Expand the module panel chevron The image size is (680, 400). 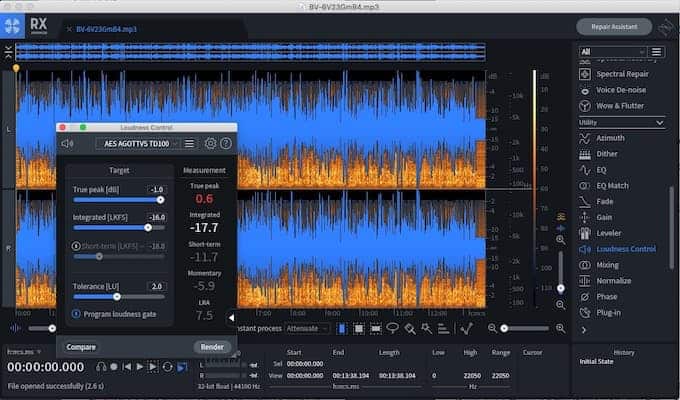(x=584, y=330)
